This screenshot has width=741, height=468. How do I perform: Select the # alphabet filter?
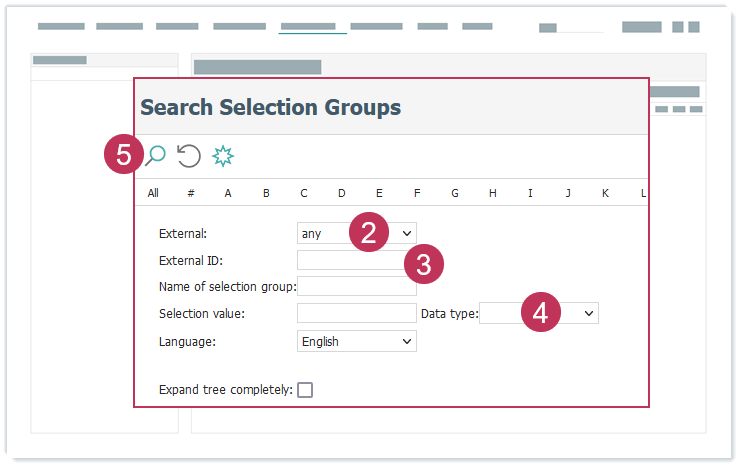coord(190,193)
